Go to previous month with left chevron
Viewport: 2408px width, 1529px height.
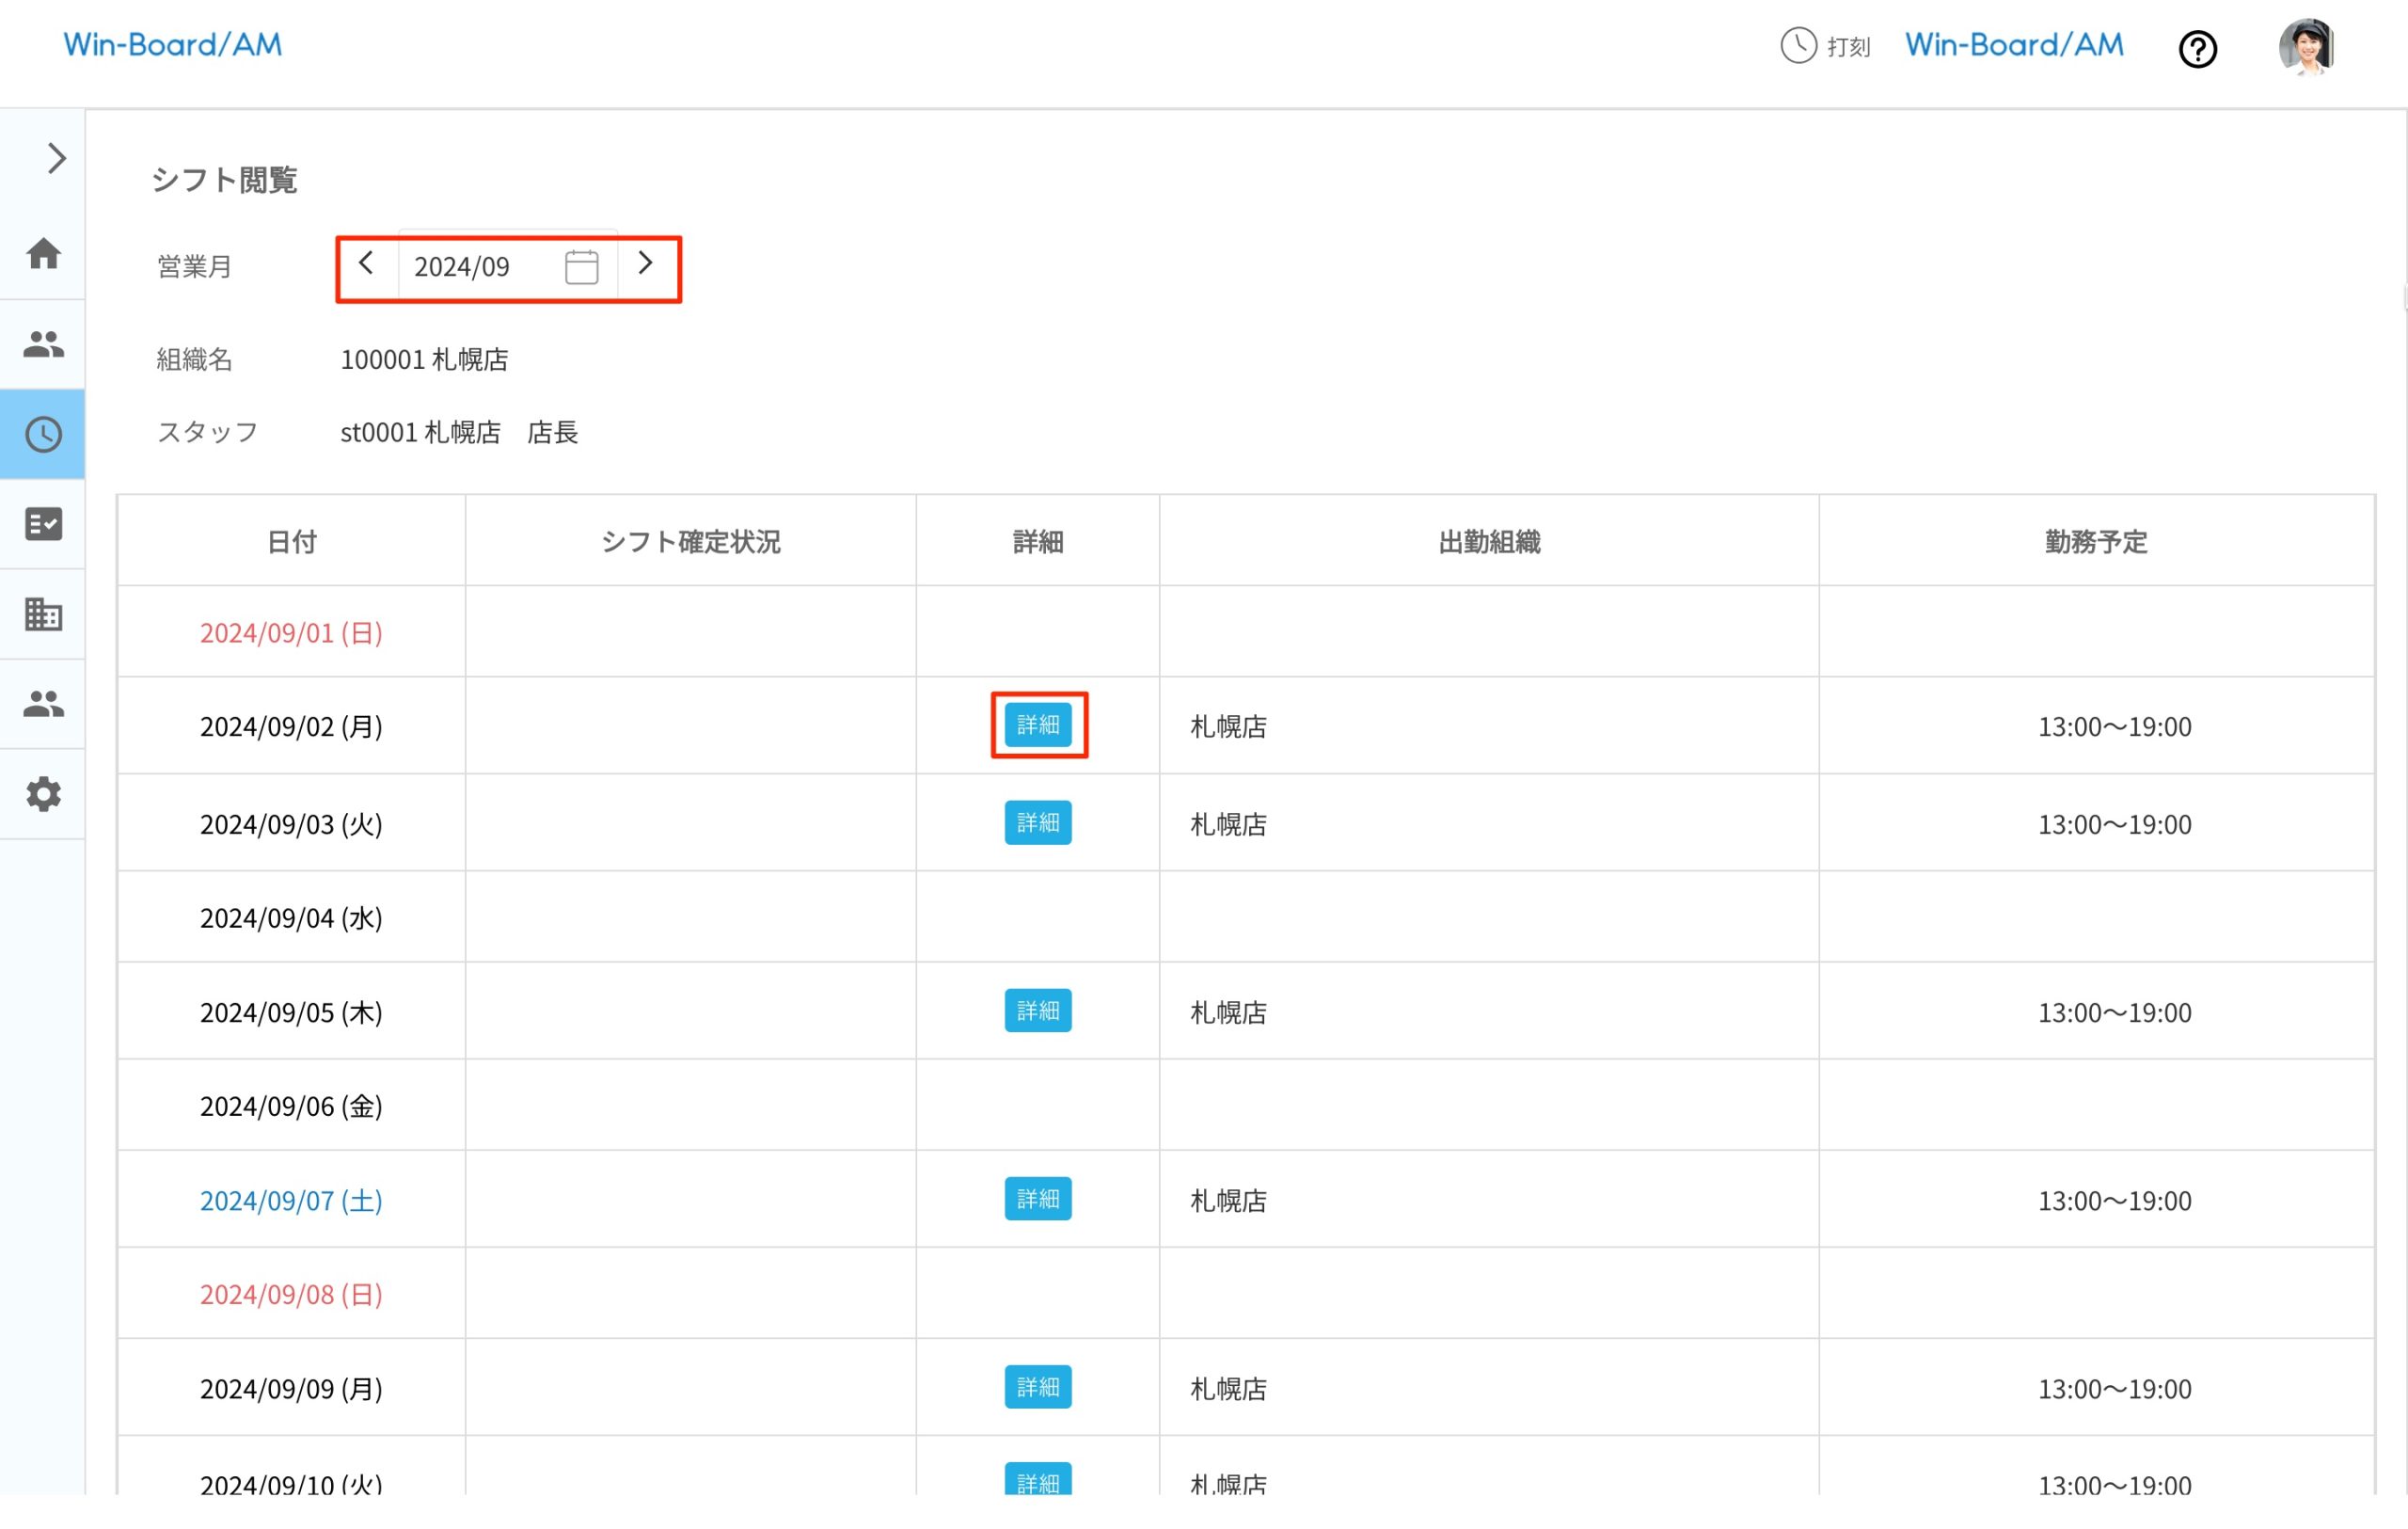click(366, 264)
